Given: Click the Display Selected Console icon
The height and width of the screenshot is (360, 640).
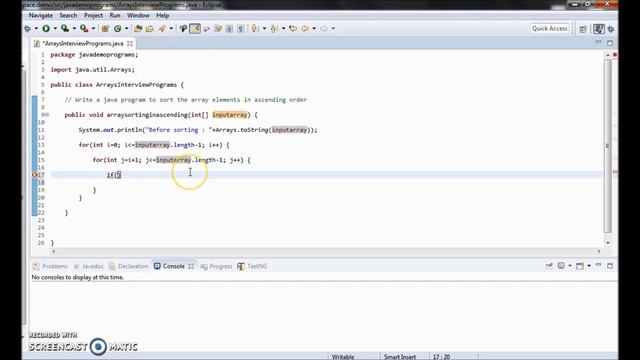Looking at the screenshot, I should [x=561, y=266].
